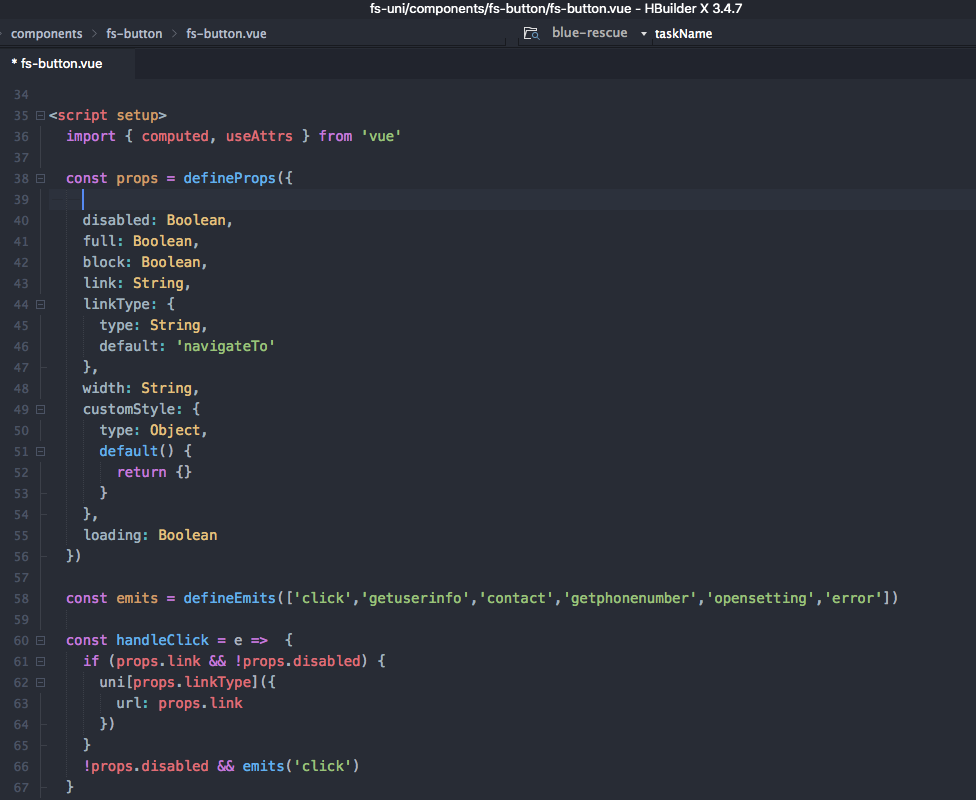Click the defineProps function name
Screen dimensions: 976x800
pos(229,178)
